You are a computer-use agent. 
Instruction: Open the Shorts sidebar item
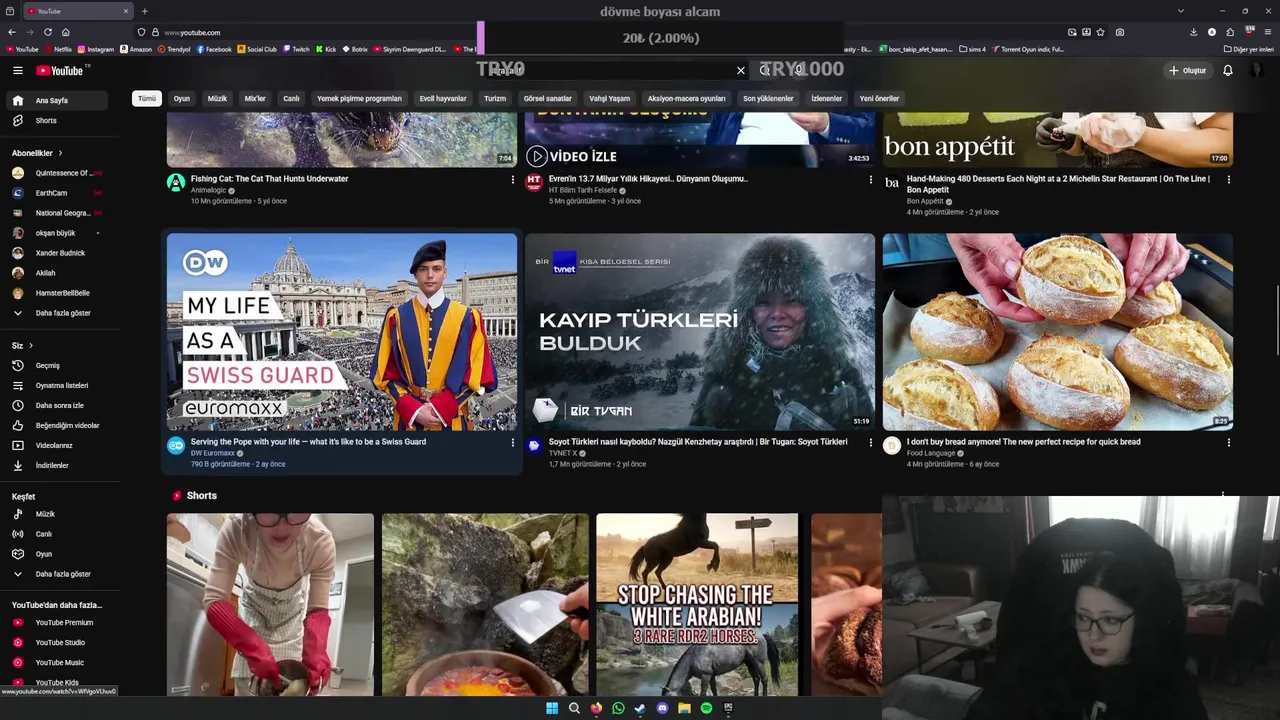pos(60,120)
